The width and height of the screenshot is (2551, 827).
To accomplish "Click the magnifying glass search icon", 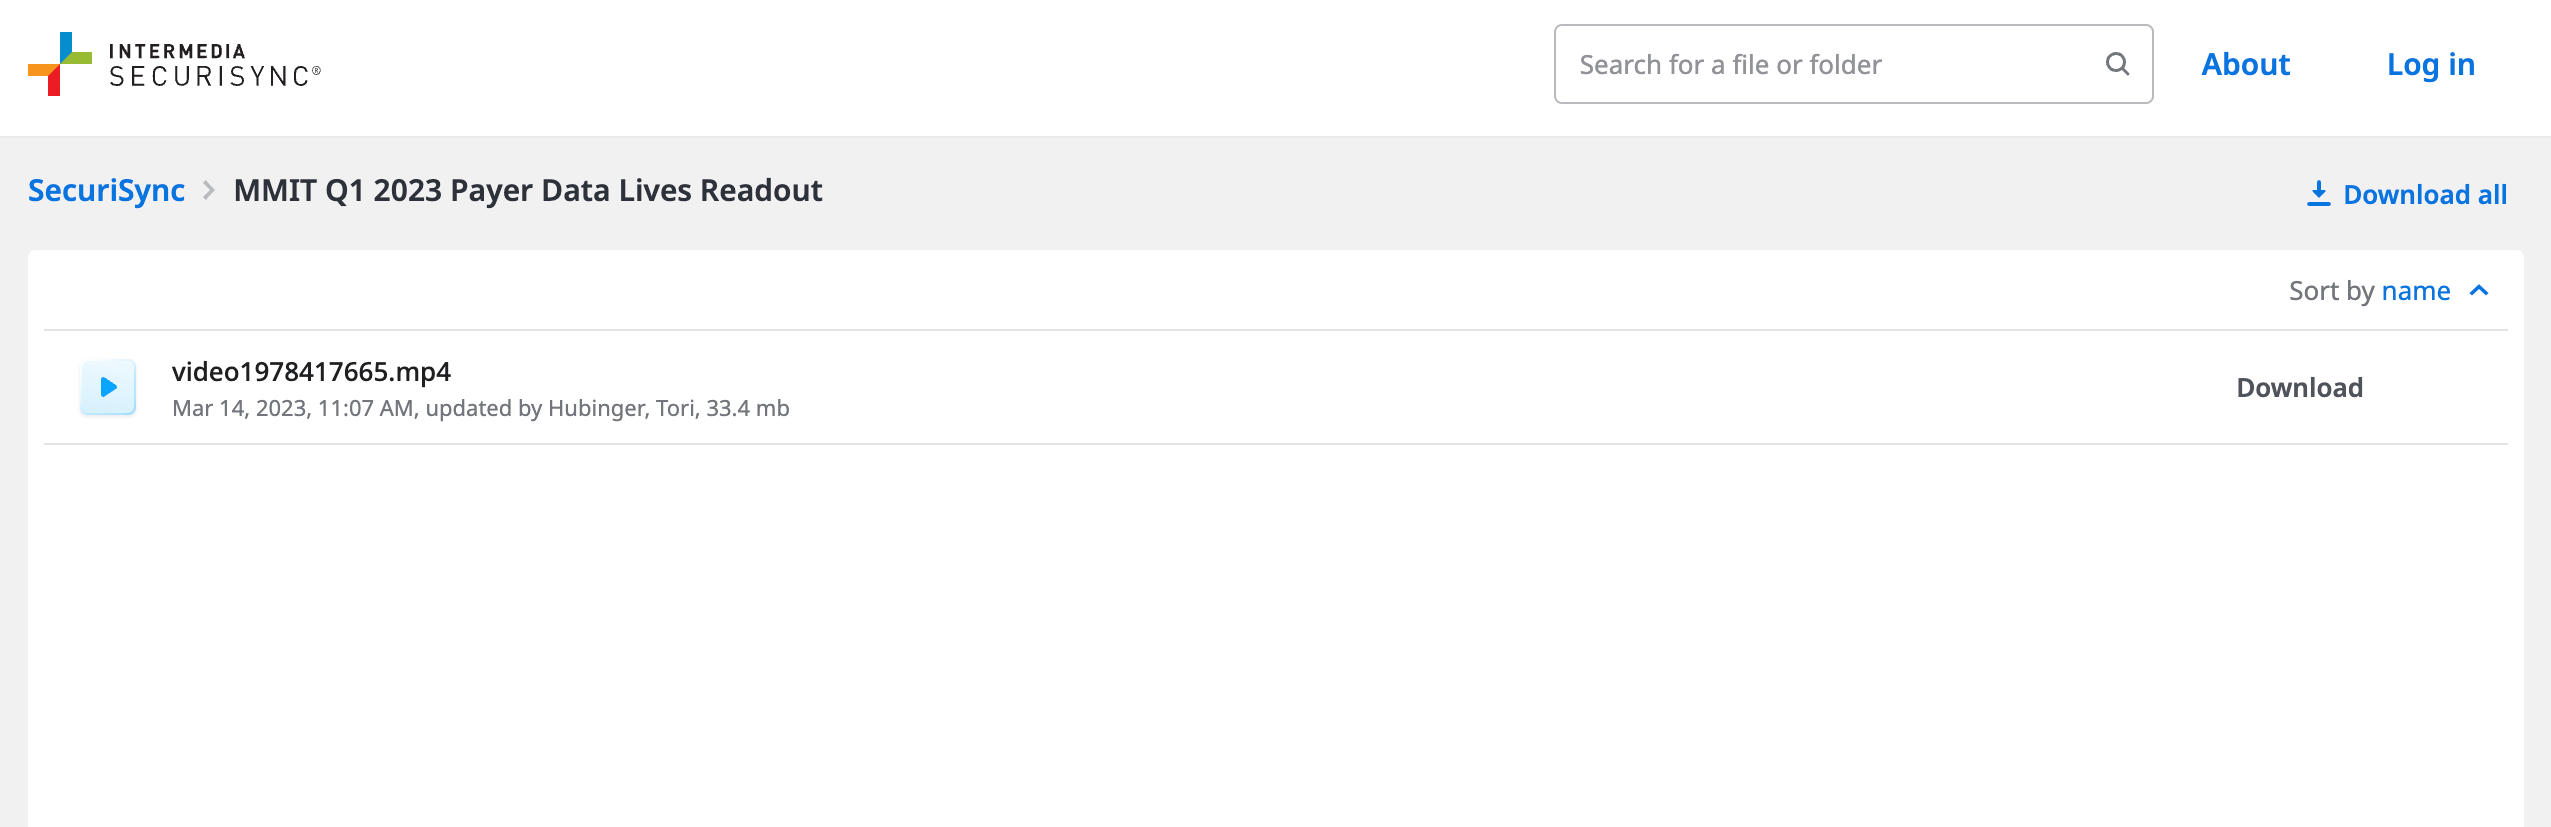I will click(2117, 64).
